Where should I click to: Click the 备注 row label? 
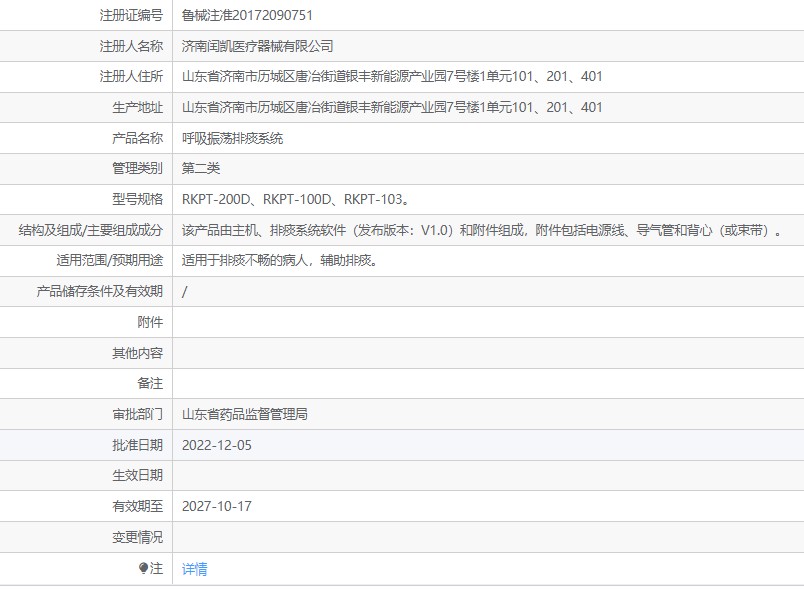pyautogui.click(x=150, y=383)
